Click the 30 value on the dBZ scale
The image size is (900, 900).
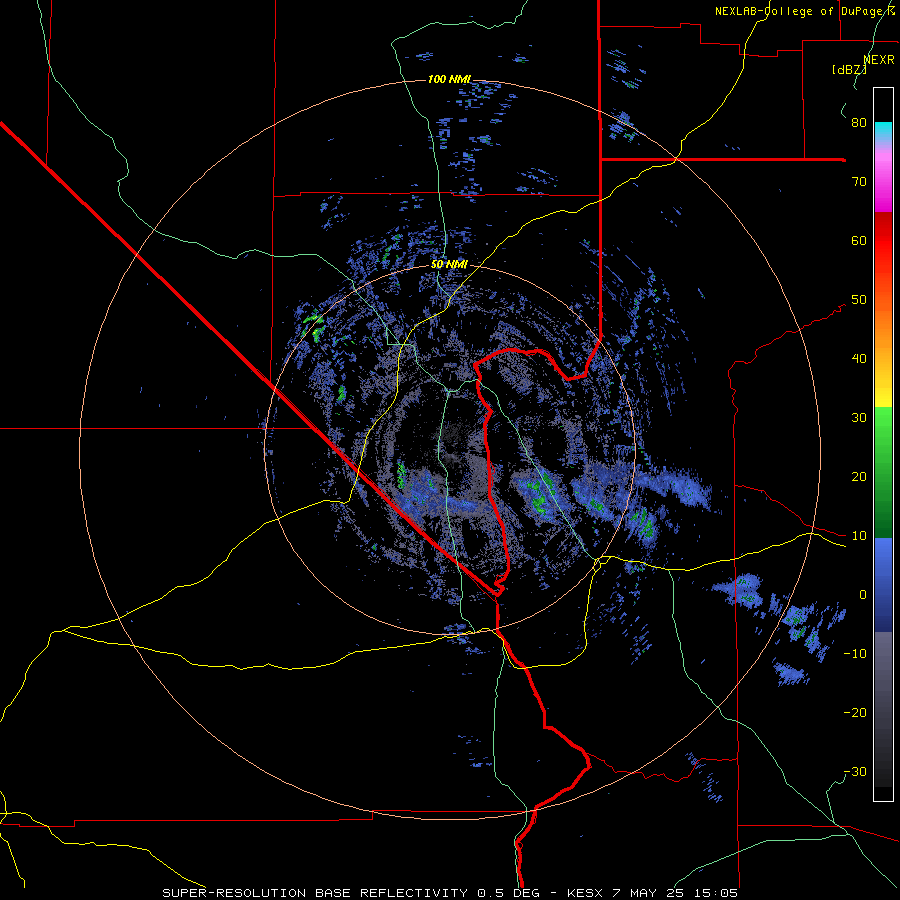(x=859, y=418)
